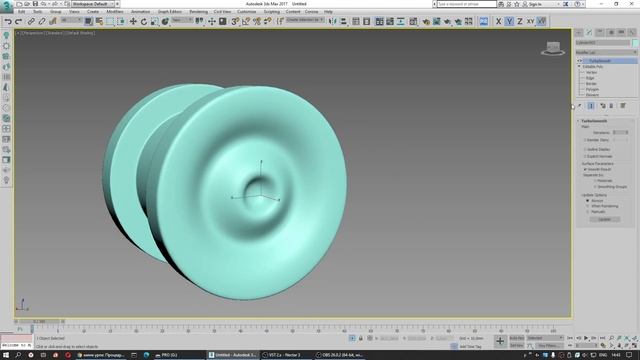This screenshot has width=640, height=360.
Task: Enable the Explicit Normals checkbox
Action: pyautogui.click(x=585, y=156)
